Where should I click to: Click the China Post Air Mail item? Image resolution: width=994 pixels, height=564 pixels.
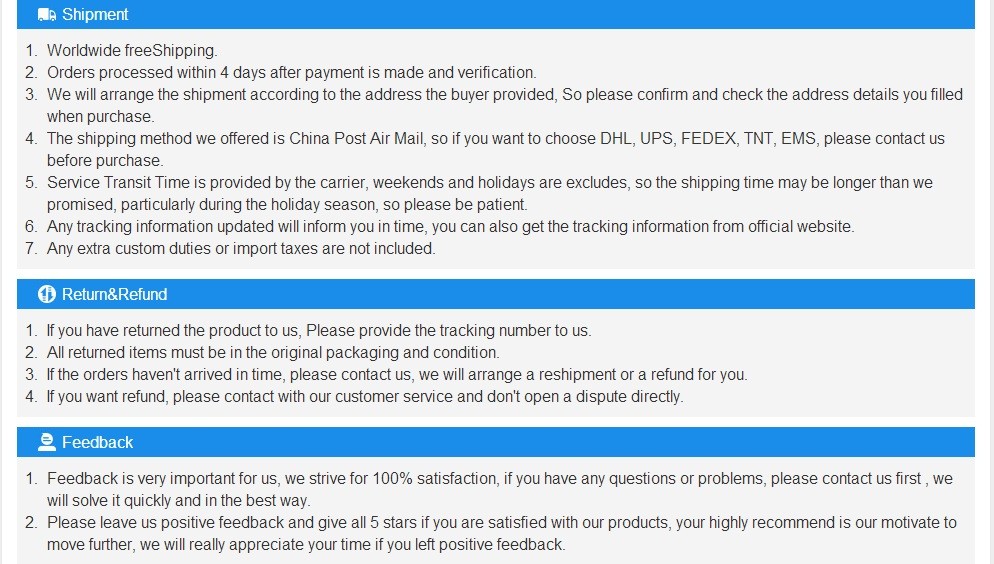coord(495,138)
